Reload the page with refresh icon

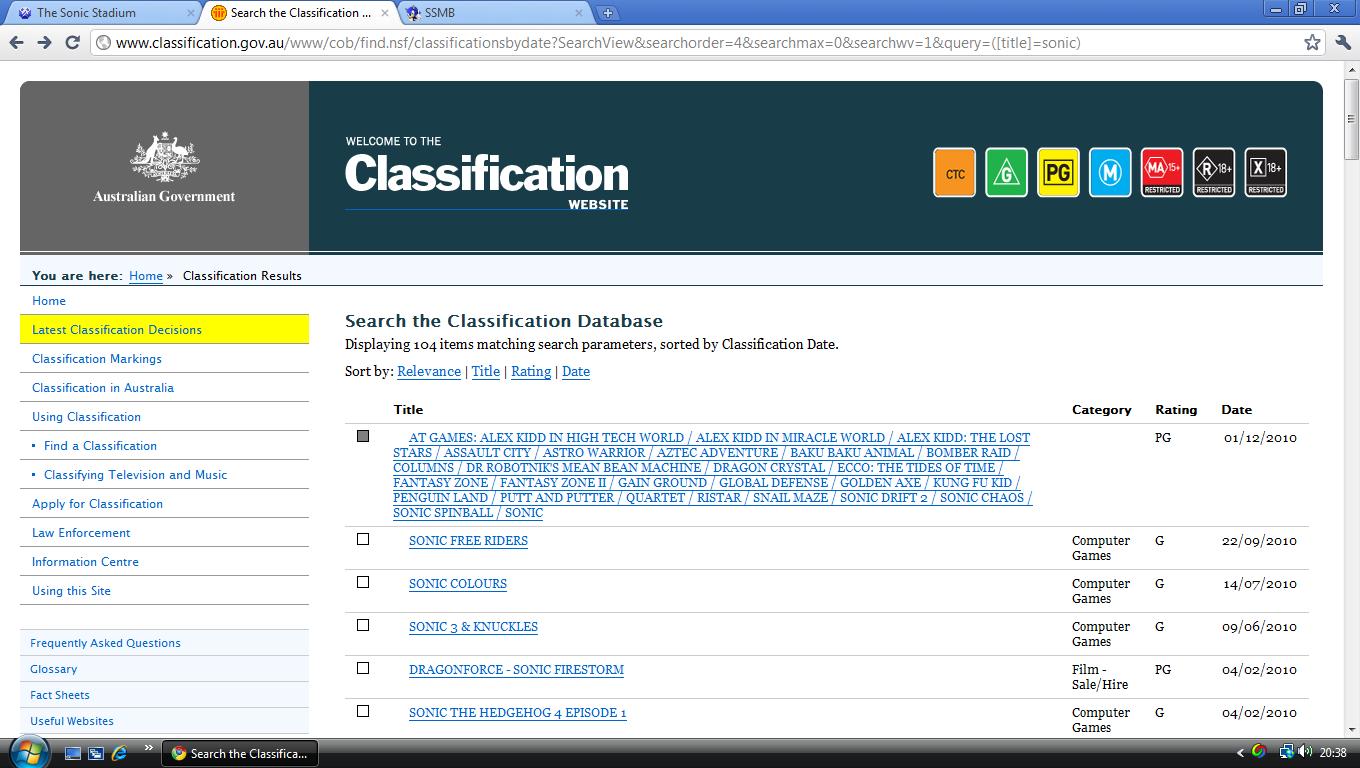(x=72, y=42)
